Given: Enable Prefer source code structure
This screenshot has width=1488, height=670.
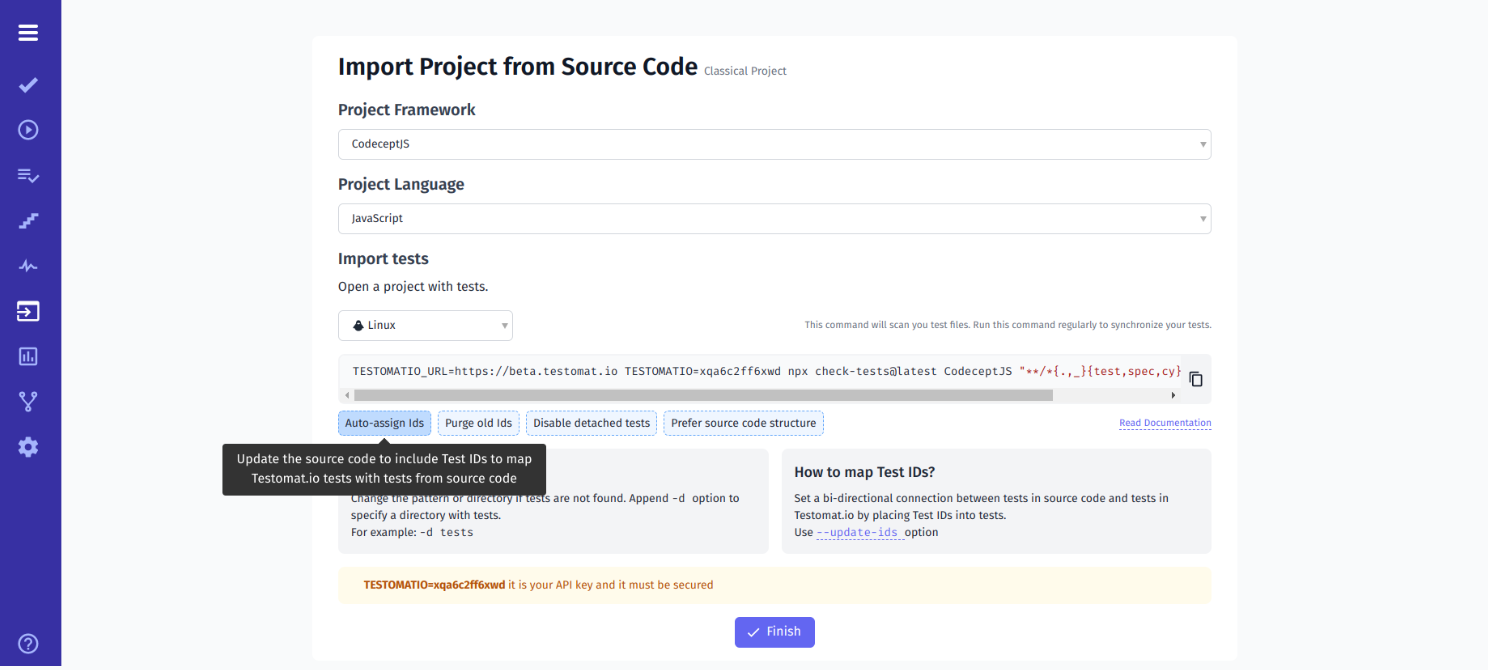Looking at the screenshot, I should point(743,422).
